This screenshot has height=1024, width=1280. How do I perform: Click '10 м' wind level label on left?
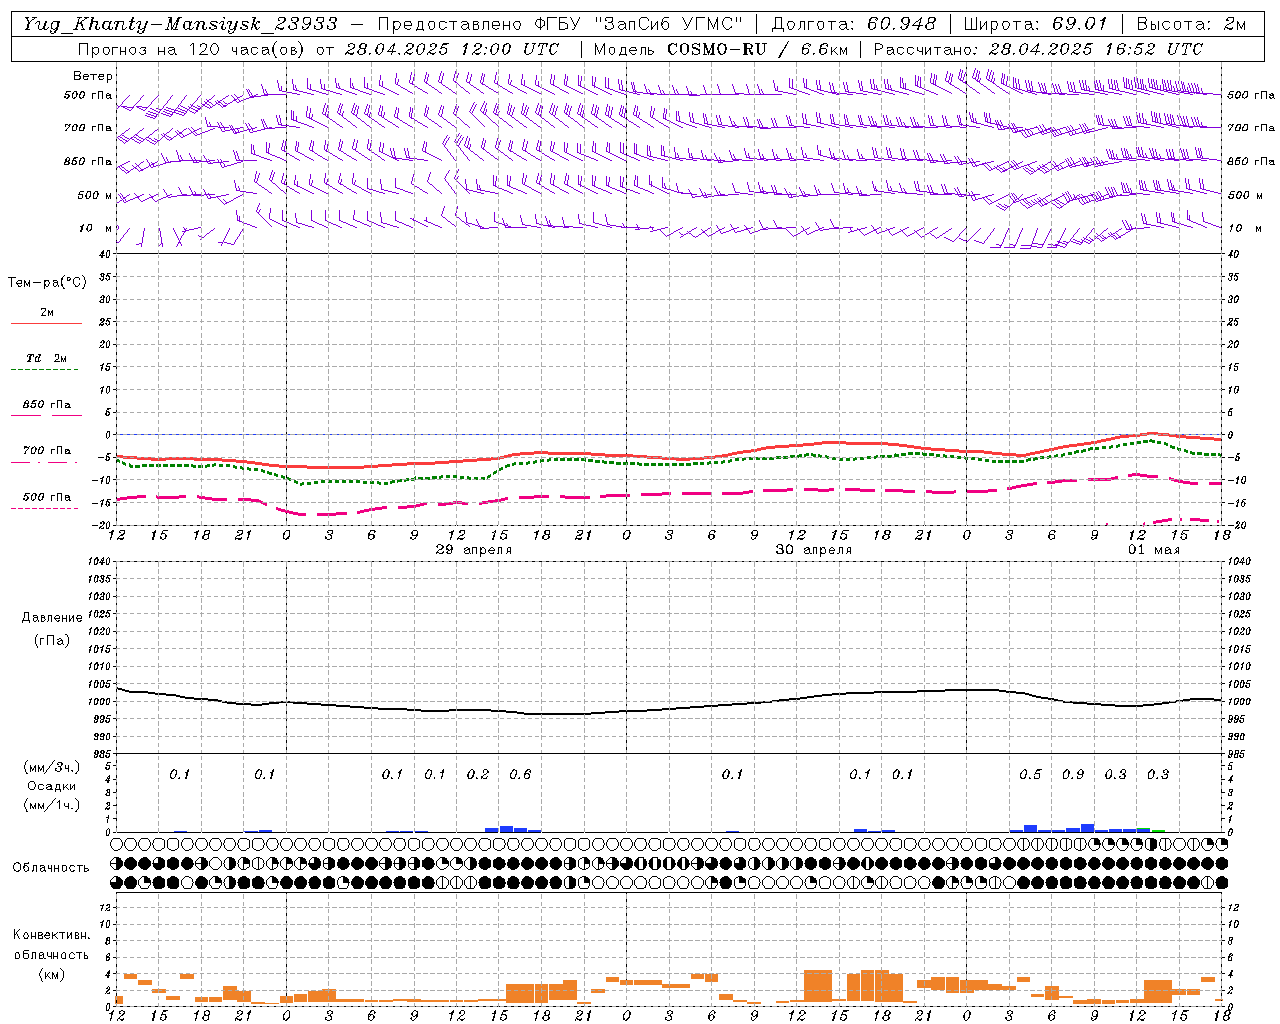pyautogui.click(x=96, y=228)
